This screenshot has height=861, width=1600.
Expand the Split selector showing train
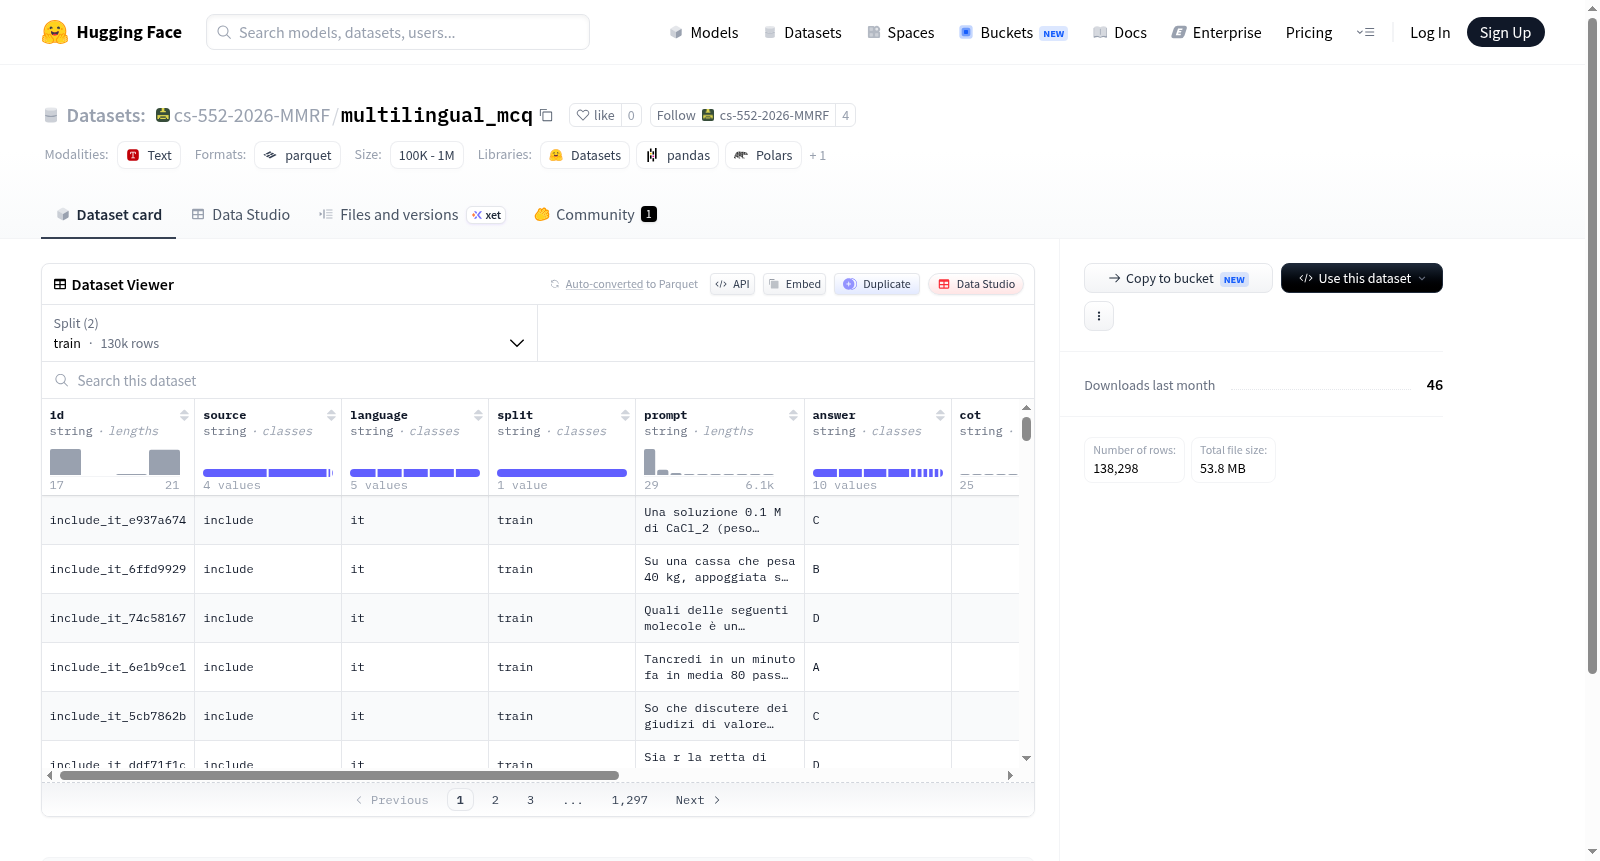pyautogui.click(x=290, y=333)
